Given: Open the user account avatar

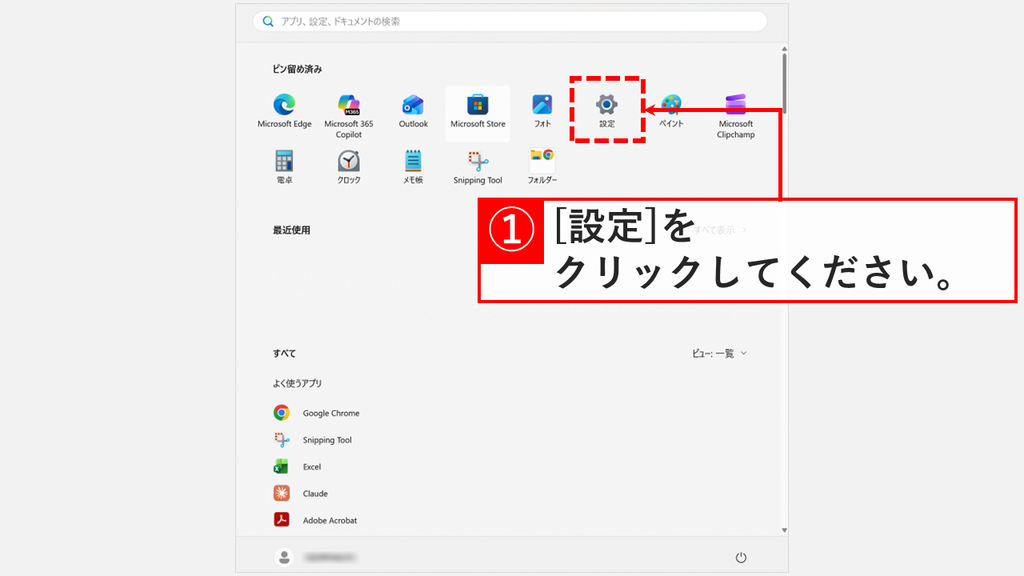Looking at the screenshot, I should (x=284, y=557).
